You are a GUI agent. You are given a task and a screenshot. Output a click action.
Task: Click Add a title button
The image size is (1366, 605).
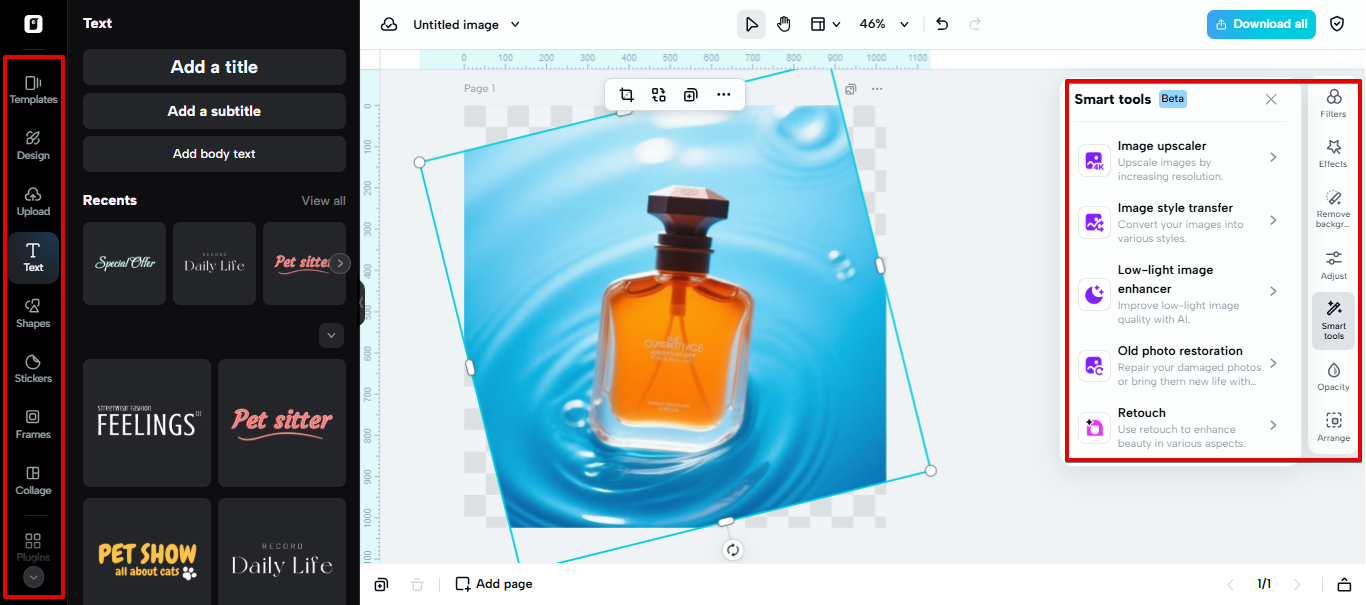[214, 67]
